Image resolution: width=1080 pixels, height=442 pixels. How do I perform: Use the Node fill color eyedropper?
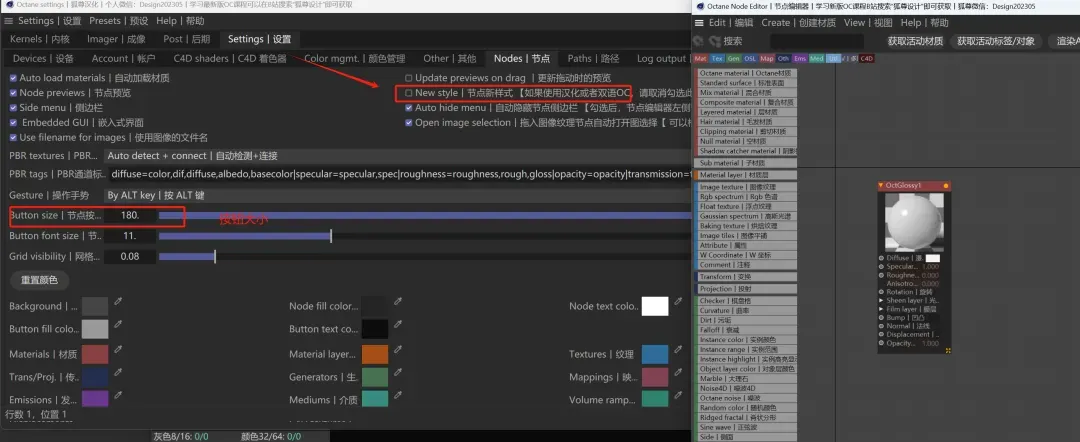click(398, 301)
